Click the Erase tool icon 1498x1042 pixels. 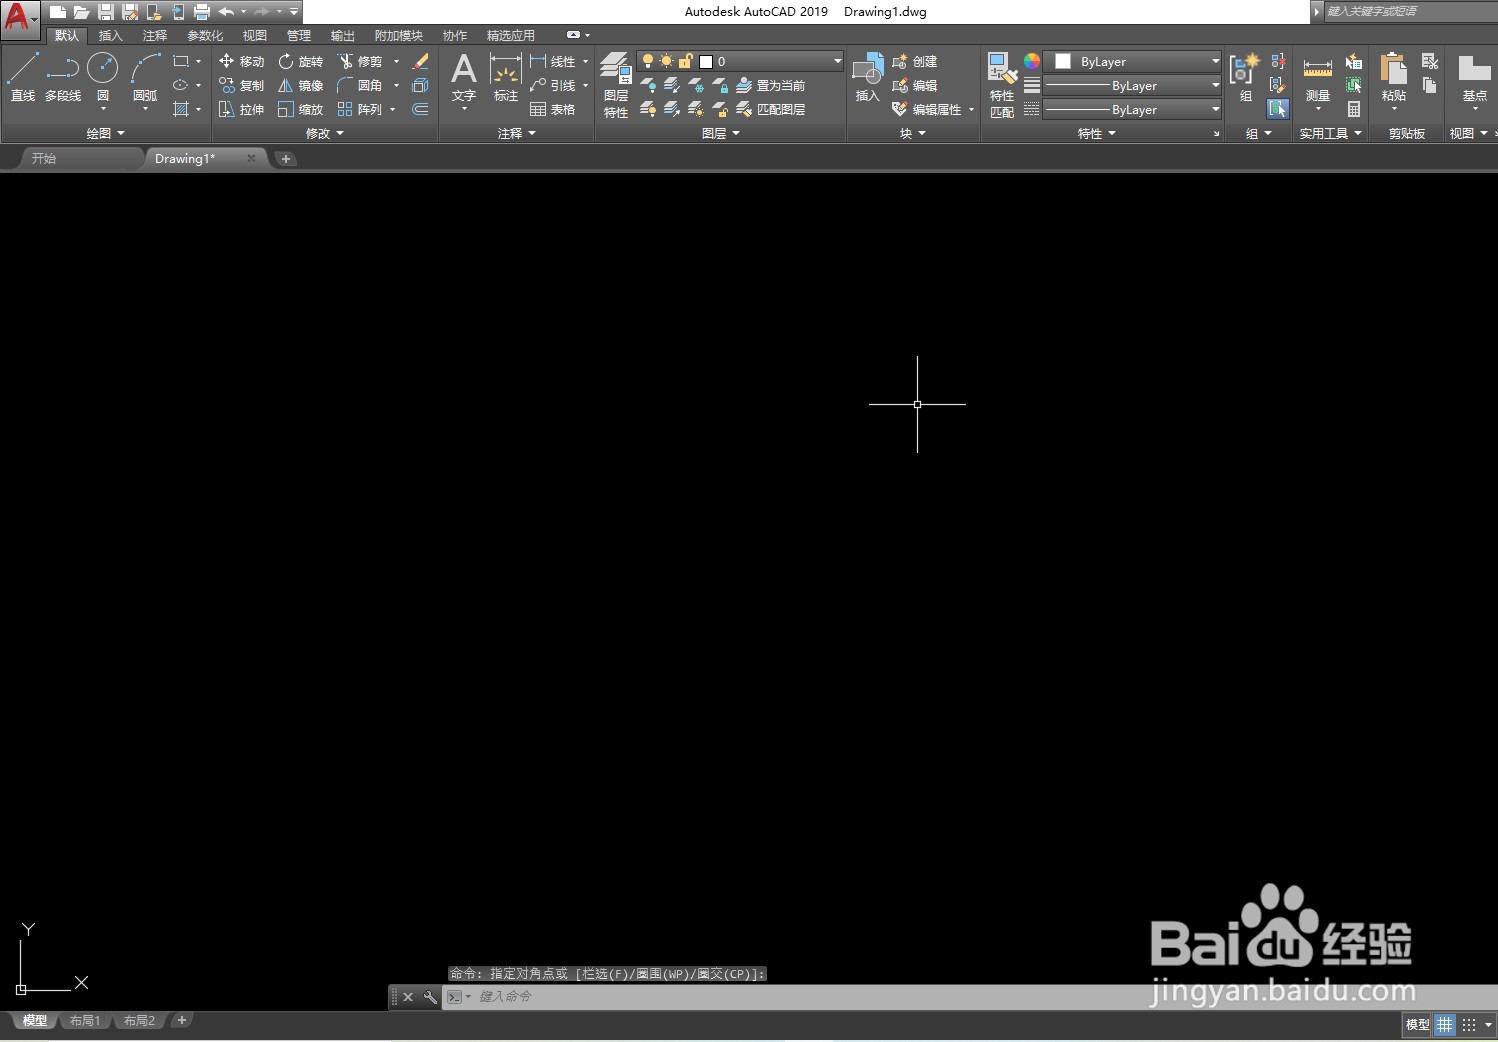click(x=420, y=61)
